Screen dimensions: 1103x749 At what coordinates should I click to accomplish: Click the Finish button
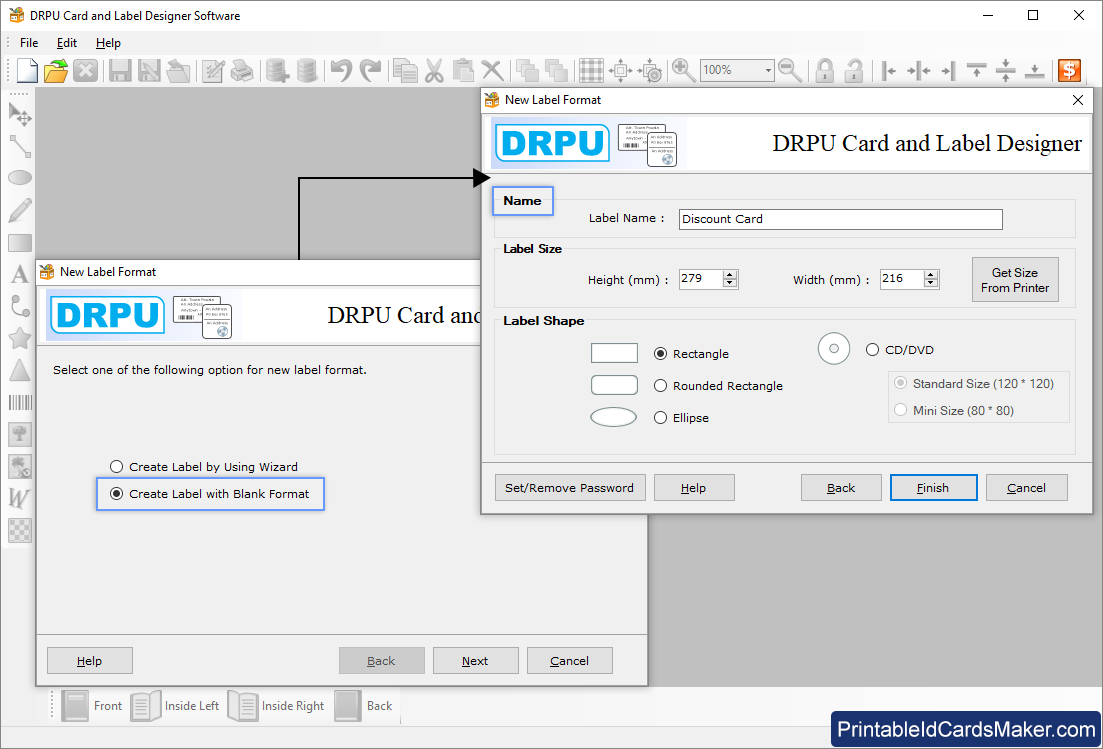(933, 487)
